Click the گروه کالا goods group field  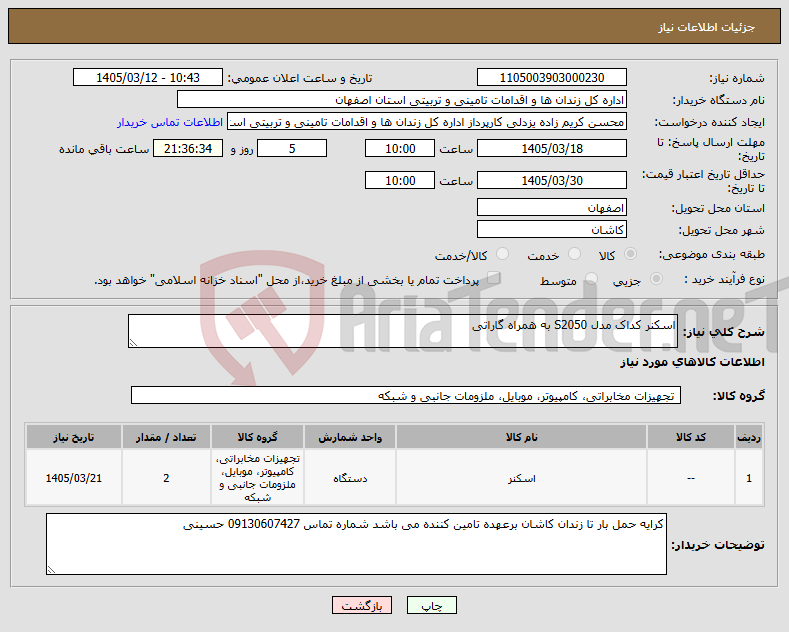pyautogui.click(x=406, y=396)
